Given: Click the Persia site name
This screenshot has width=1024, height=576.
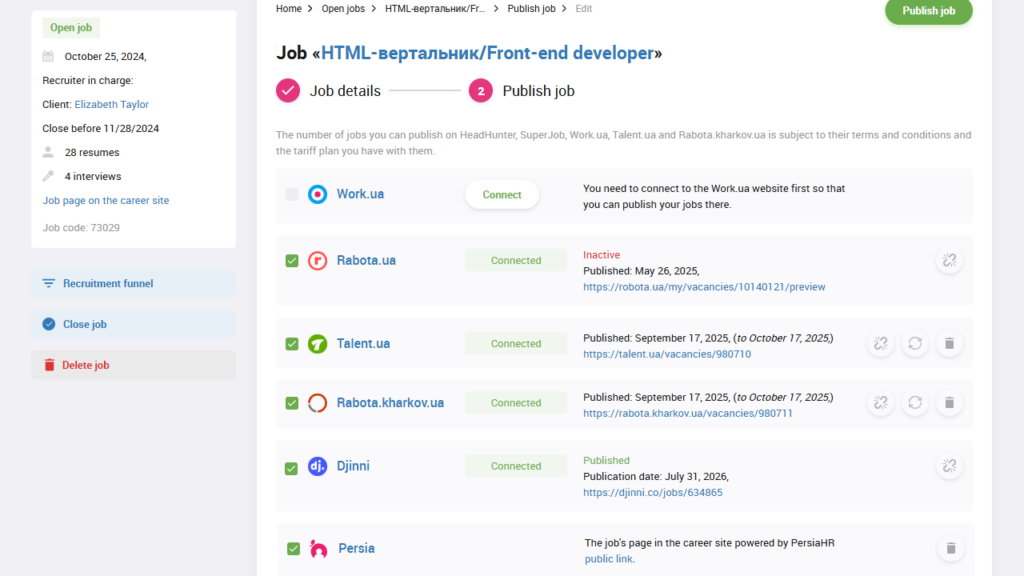Looking at the screenshot, I should click(357, 549).
